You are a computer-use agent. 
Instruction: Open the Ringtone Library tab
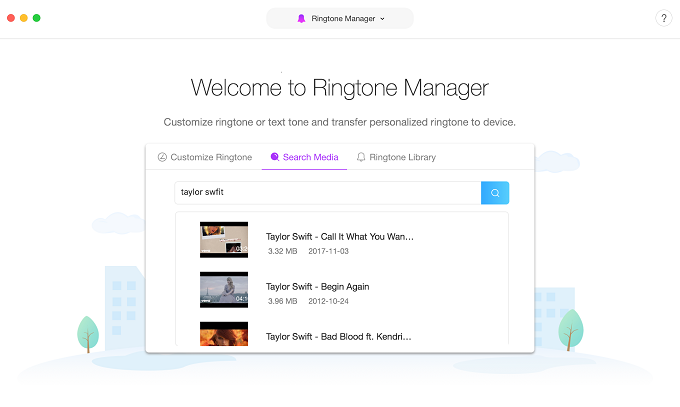(396, 157)
